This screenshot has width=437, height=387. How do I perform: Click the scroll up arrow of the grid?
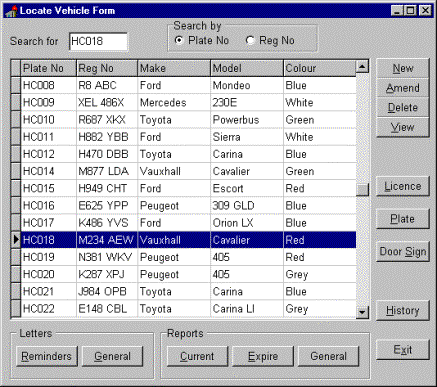[x=362, y=66]
